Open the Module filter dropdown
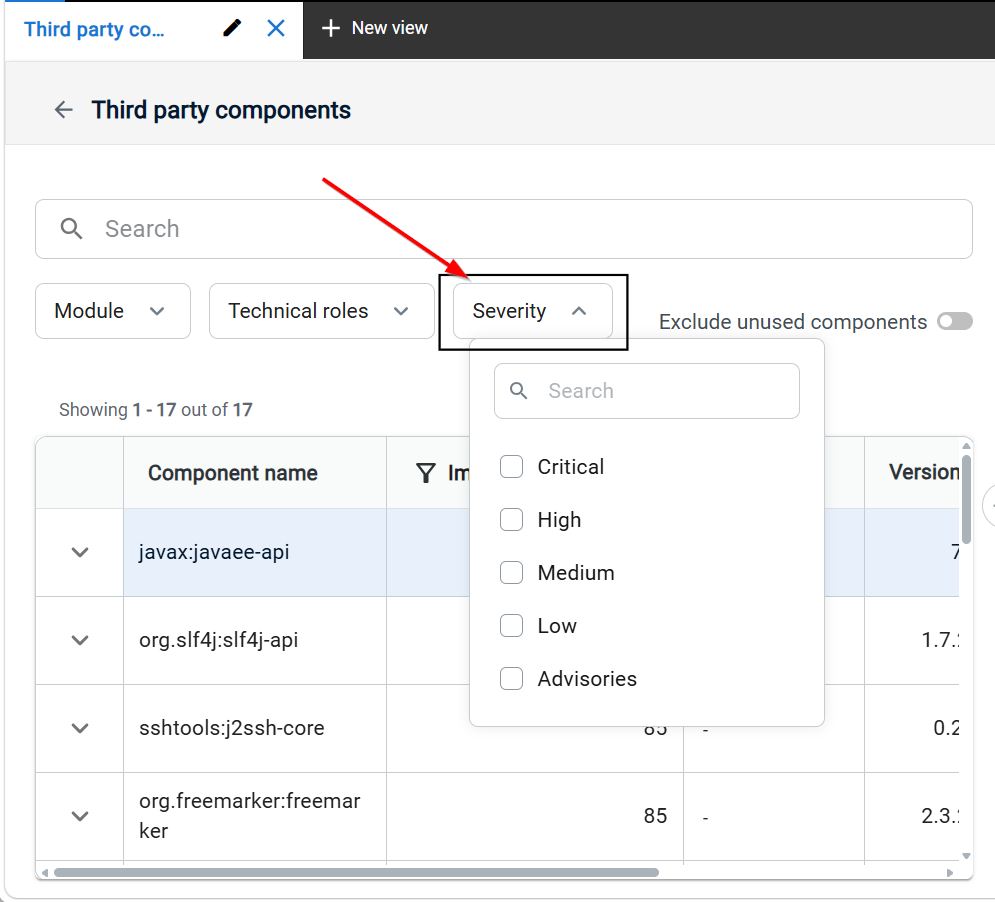Viewport: 995px width, 902px height. 113,311
